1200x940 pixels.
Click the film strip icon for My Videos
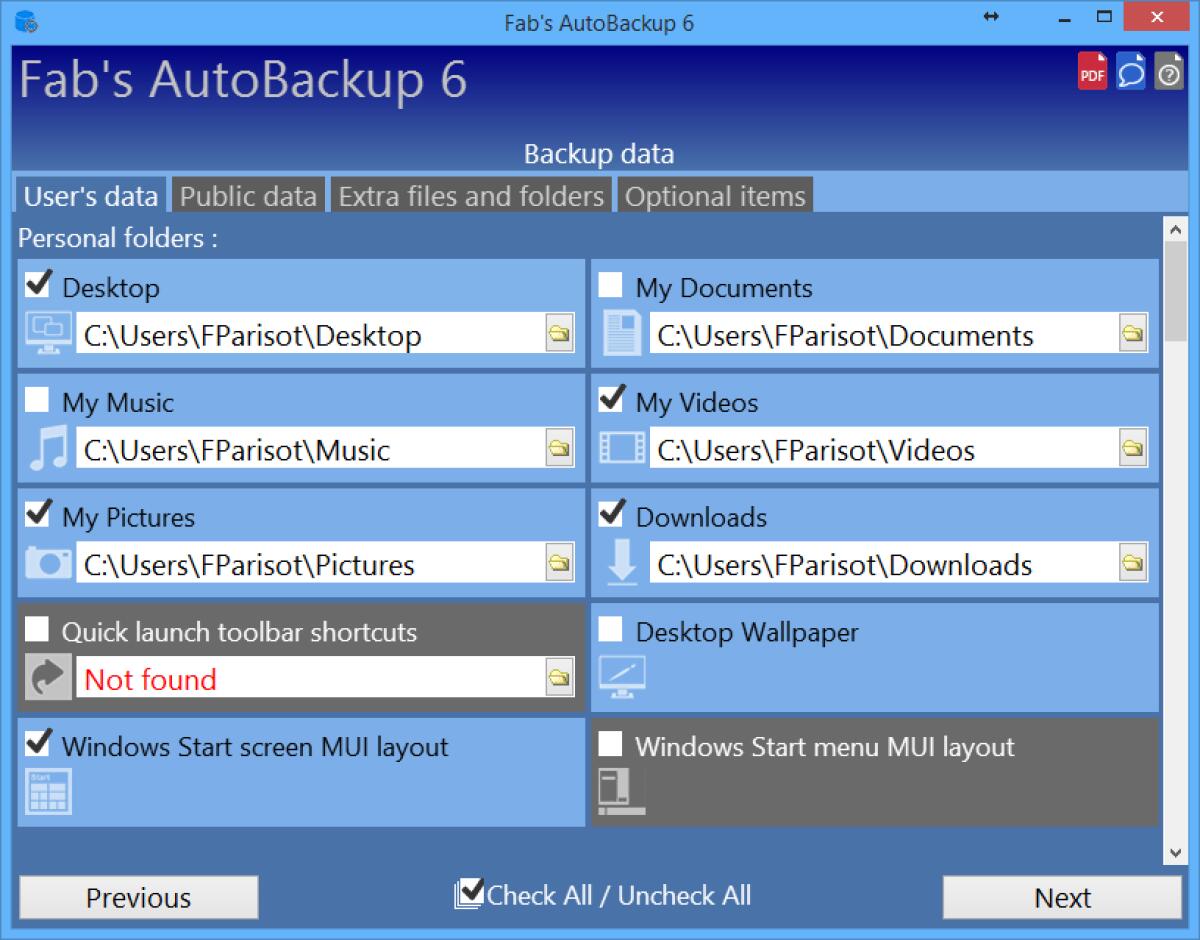[622, 449]
